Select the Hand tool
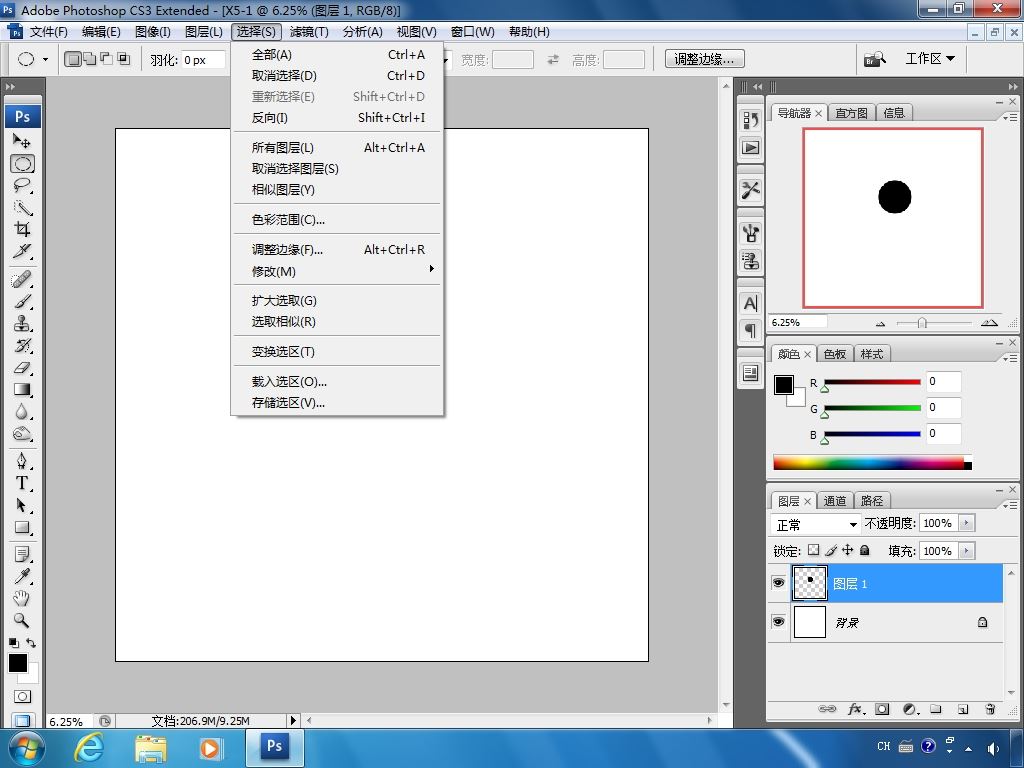The height and width of the screenshot is (768, 1024). pos(22,598)
